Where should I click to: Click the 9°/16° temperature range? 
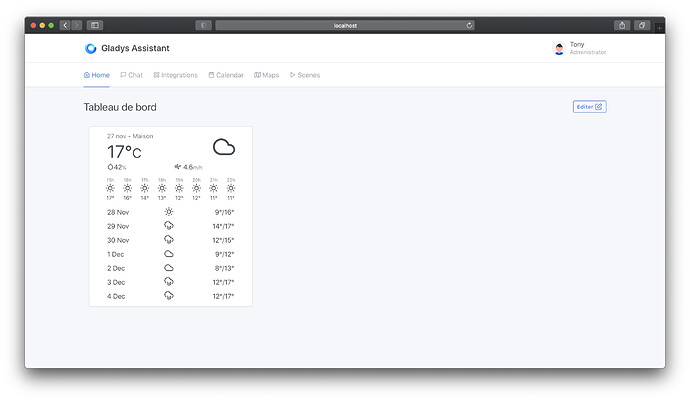click(224, 212)
